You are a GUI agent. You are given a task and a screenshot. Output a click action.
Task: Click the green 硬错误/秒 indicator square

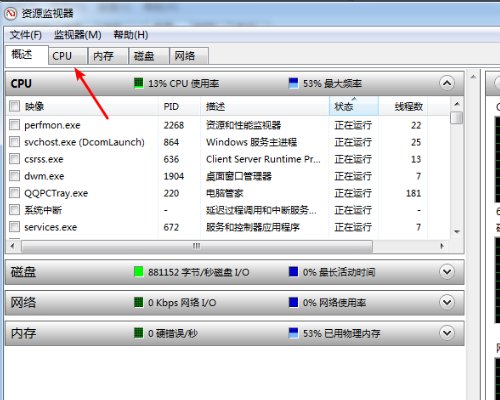[x=138, y=333]
